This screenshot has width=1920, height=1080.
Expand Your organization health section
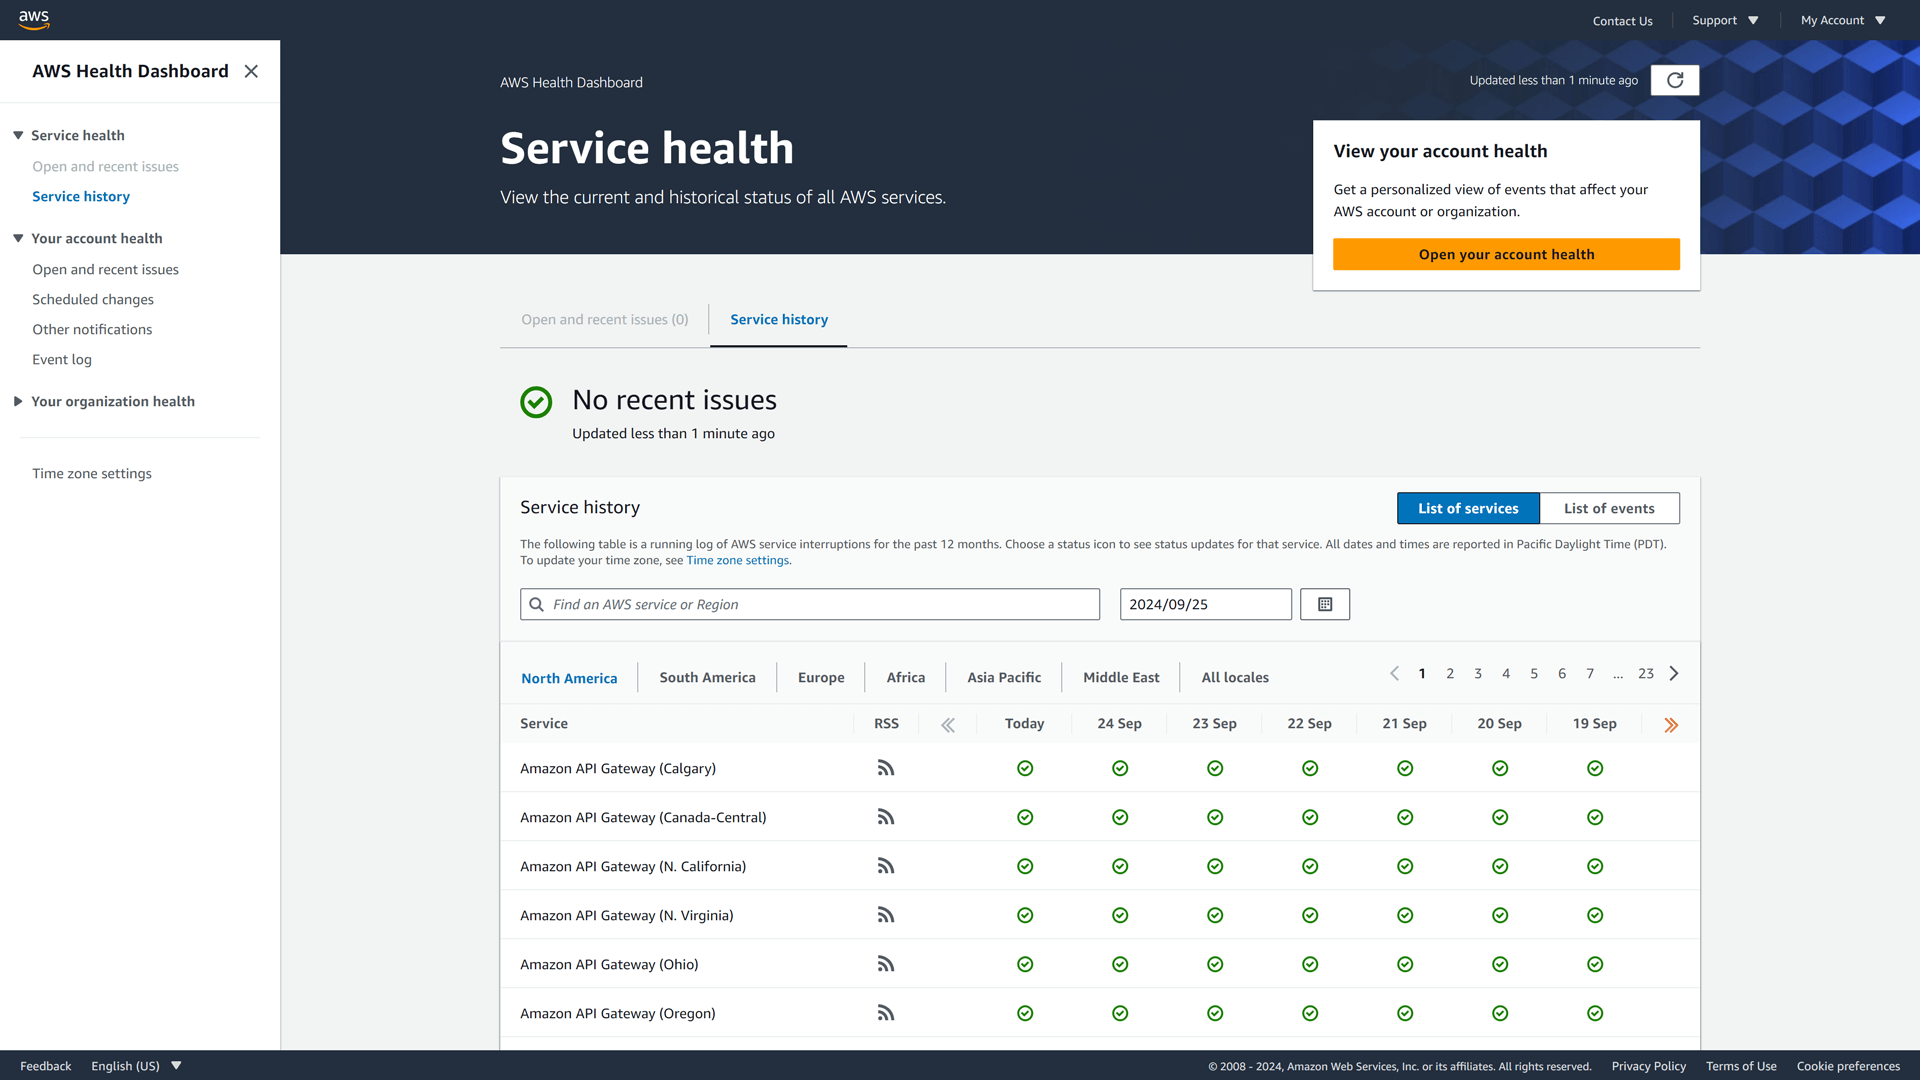(17, 401)
